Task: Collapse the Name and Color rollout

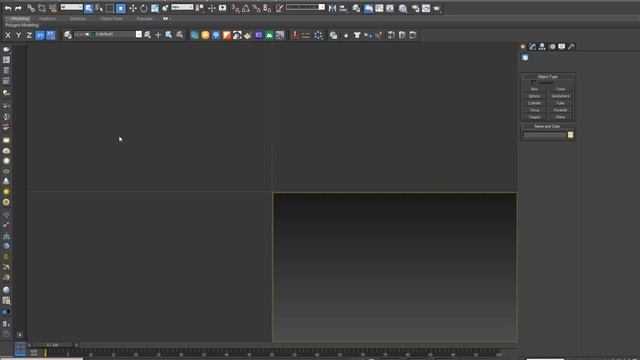Action: (548, 126)
